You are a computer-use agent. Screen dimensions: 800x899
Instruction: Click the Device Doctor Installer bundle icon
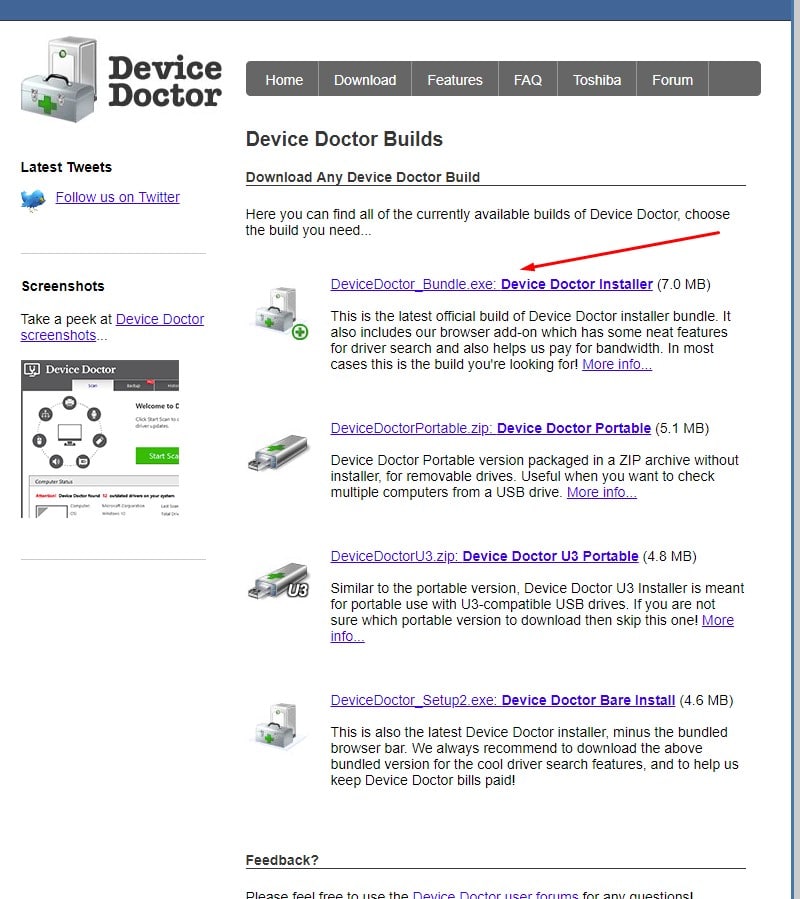(x=279, y=311)
